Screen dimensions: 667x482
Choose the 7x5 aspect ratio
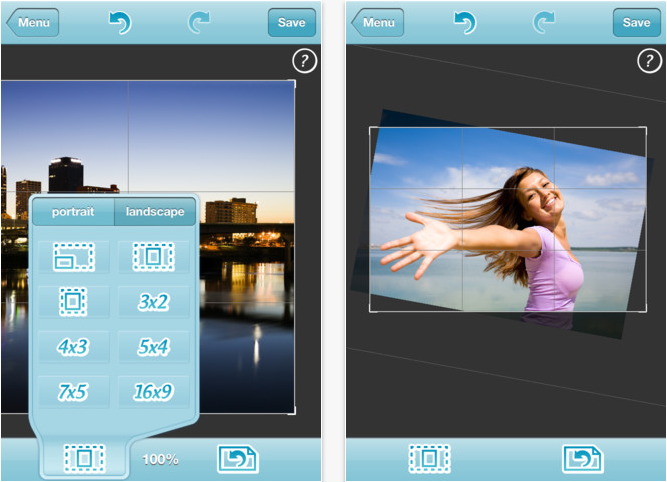tap(74, 392)
